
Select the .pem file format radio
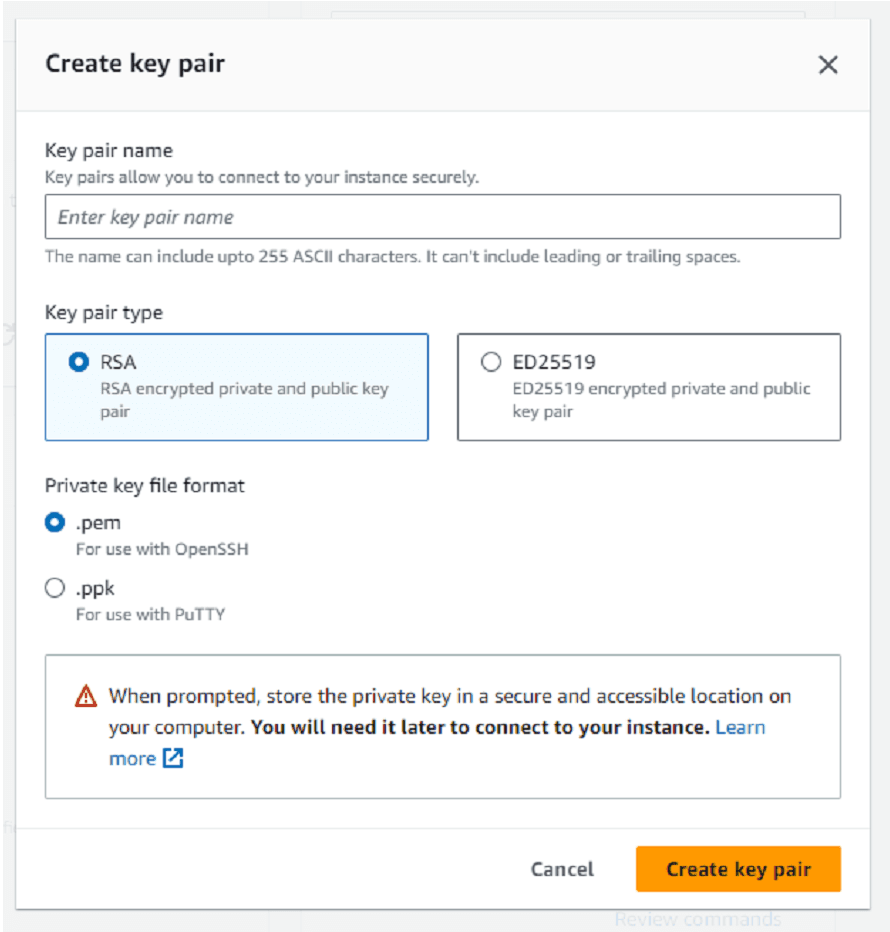click(55, 522)
